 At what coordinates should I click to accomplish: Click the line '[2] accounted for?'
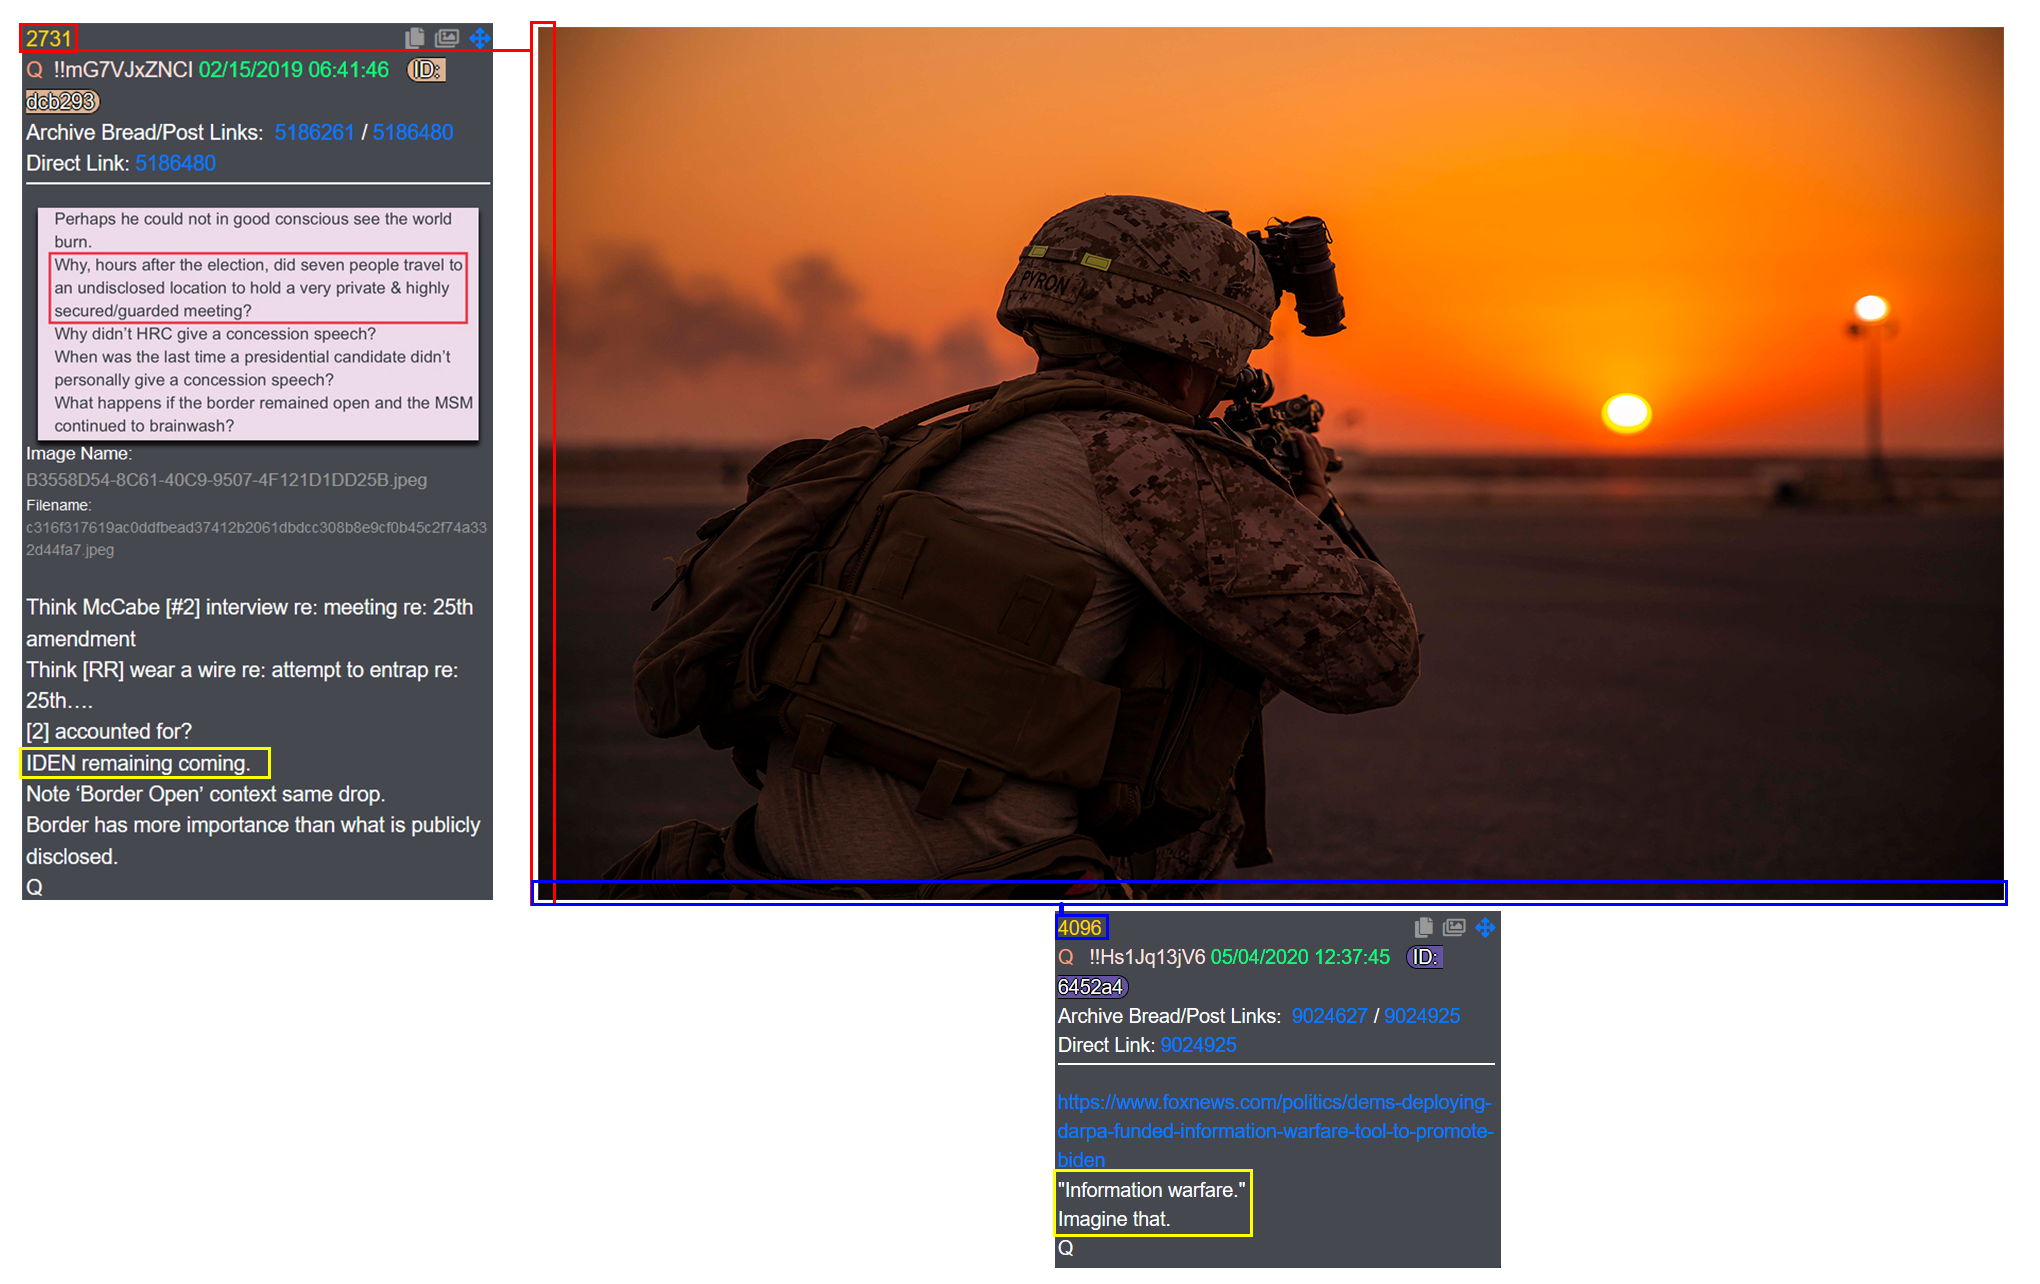click(x=109, y=731)
